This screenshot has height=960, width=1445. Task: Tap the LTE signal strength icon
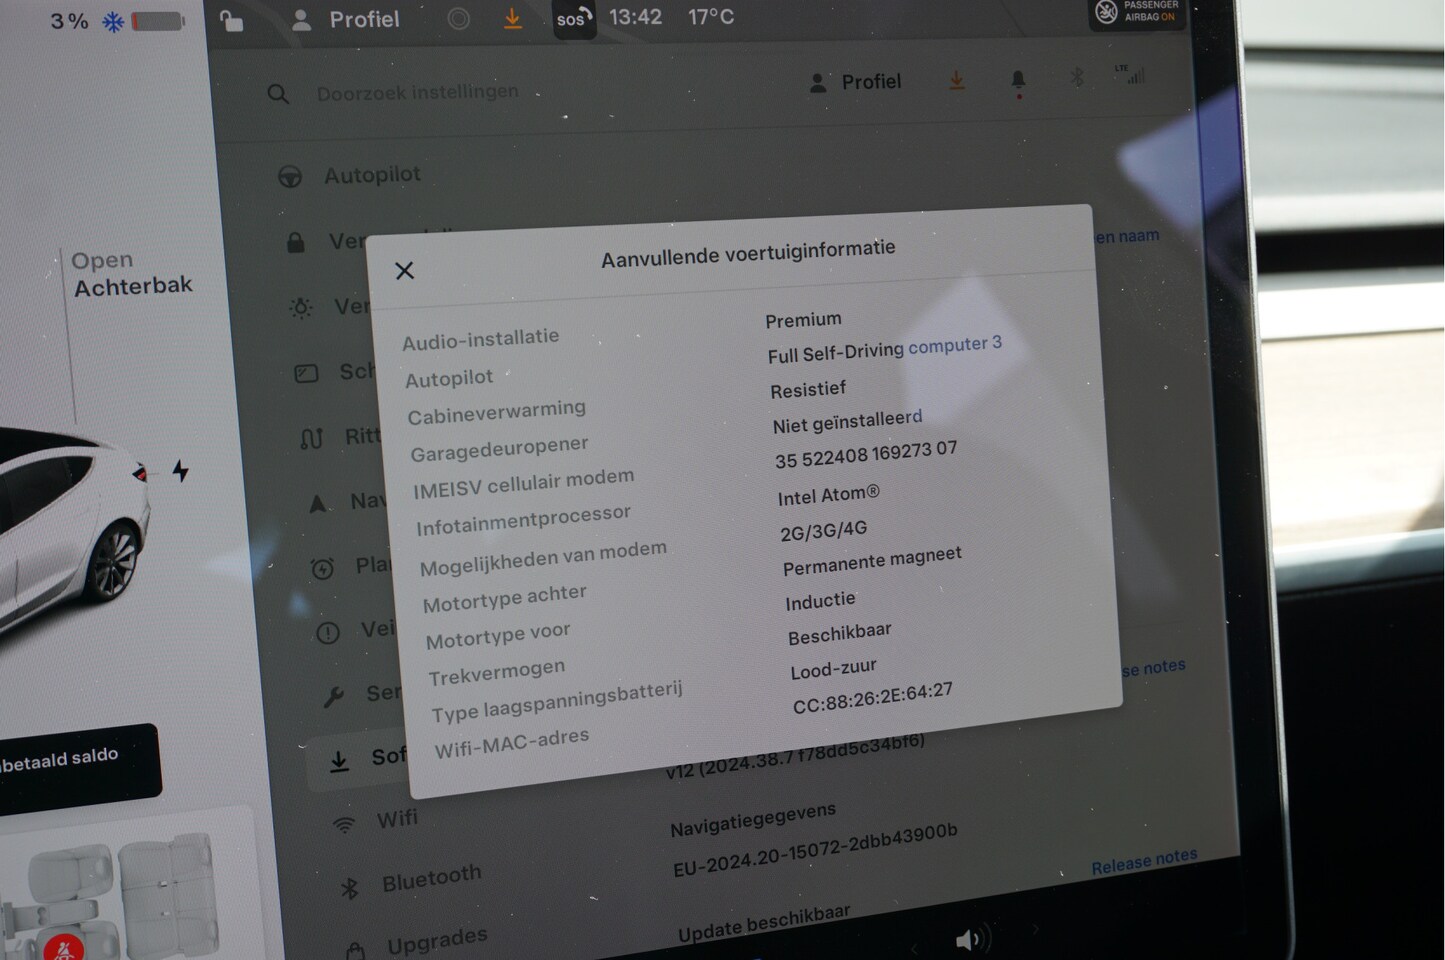pos(1130,73)
